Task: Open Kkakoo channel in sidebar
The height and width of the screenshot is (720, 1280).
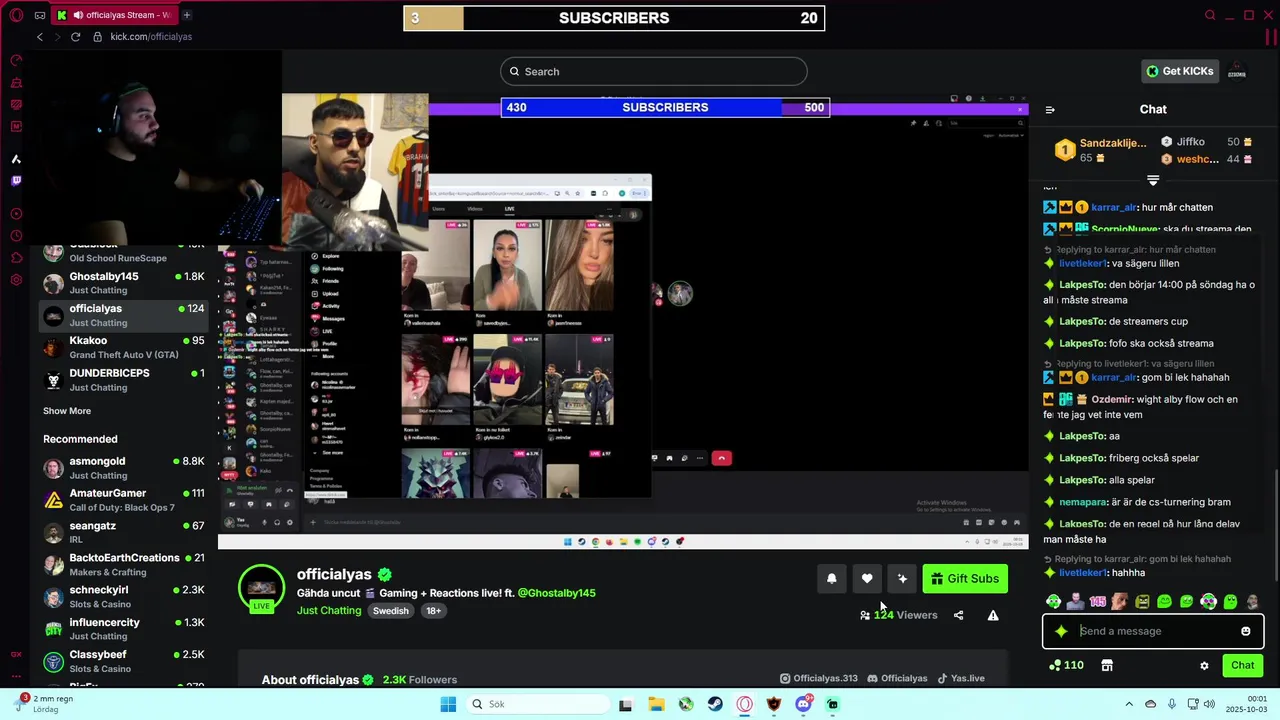Action: [x=123, y=347]
